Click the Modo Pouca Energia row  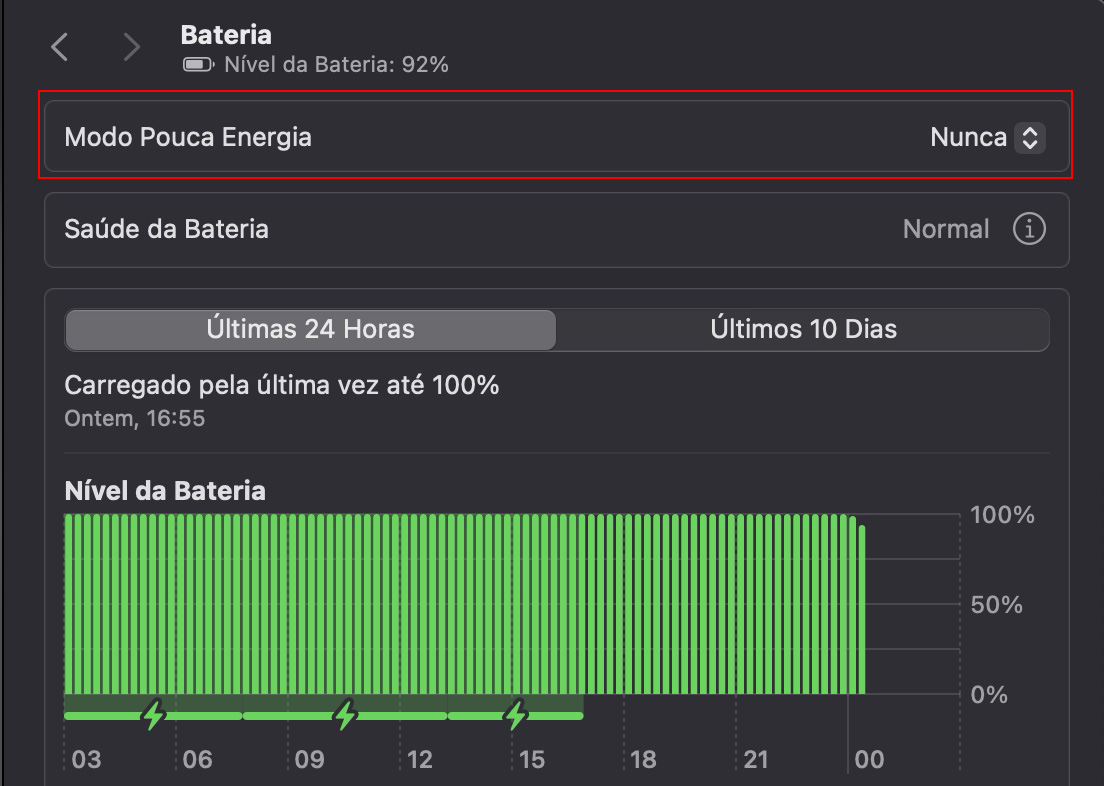(400, 138)
